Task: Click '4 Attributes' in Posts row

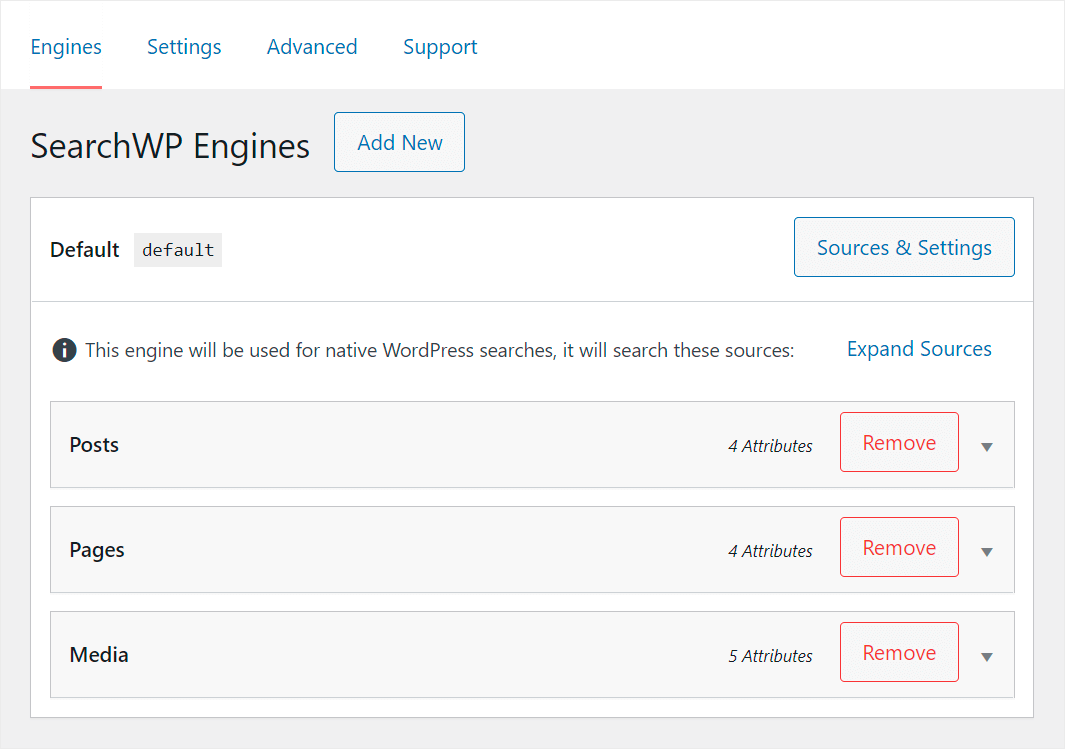Action: pyautogui.click(x=770, y=446)
